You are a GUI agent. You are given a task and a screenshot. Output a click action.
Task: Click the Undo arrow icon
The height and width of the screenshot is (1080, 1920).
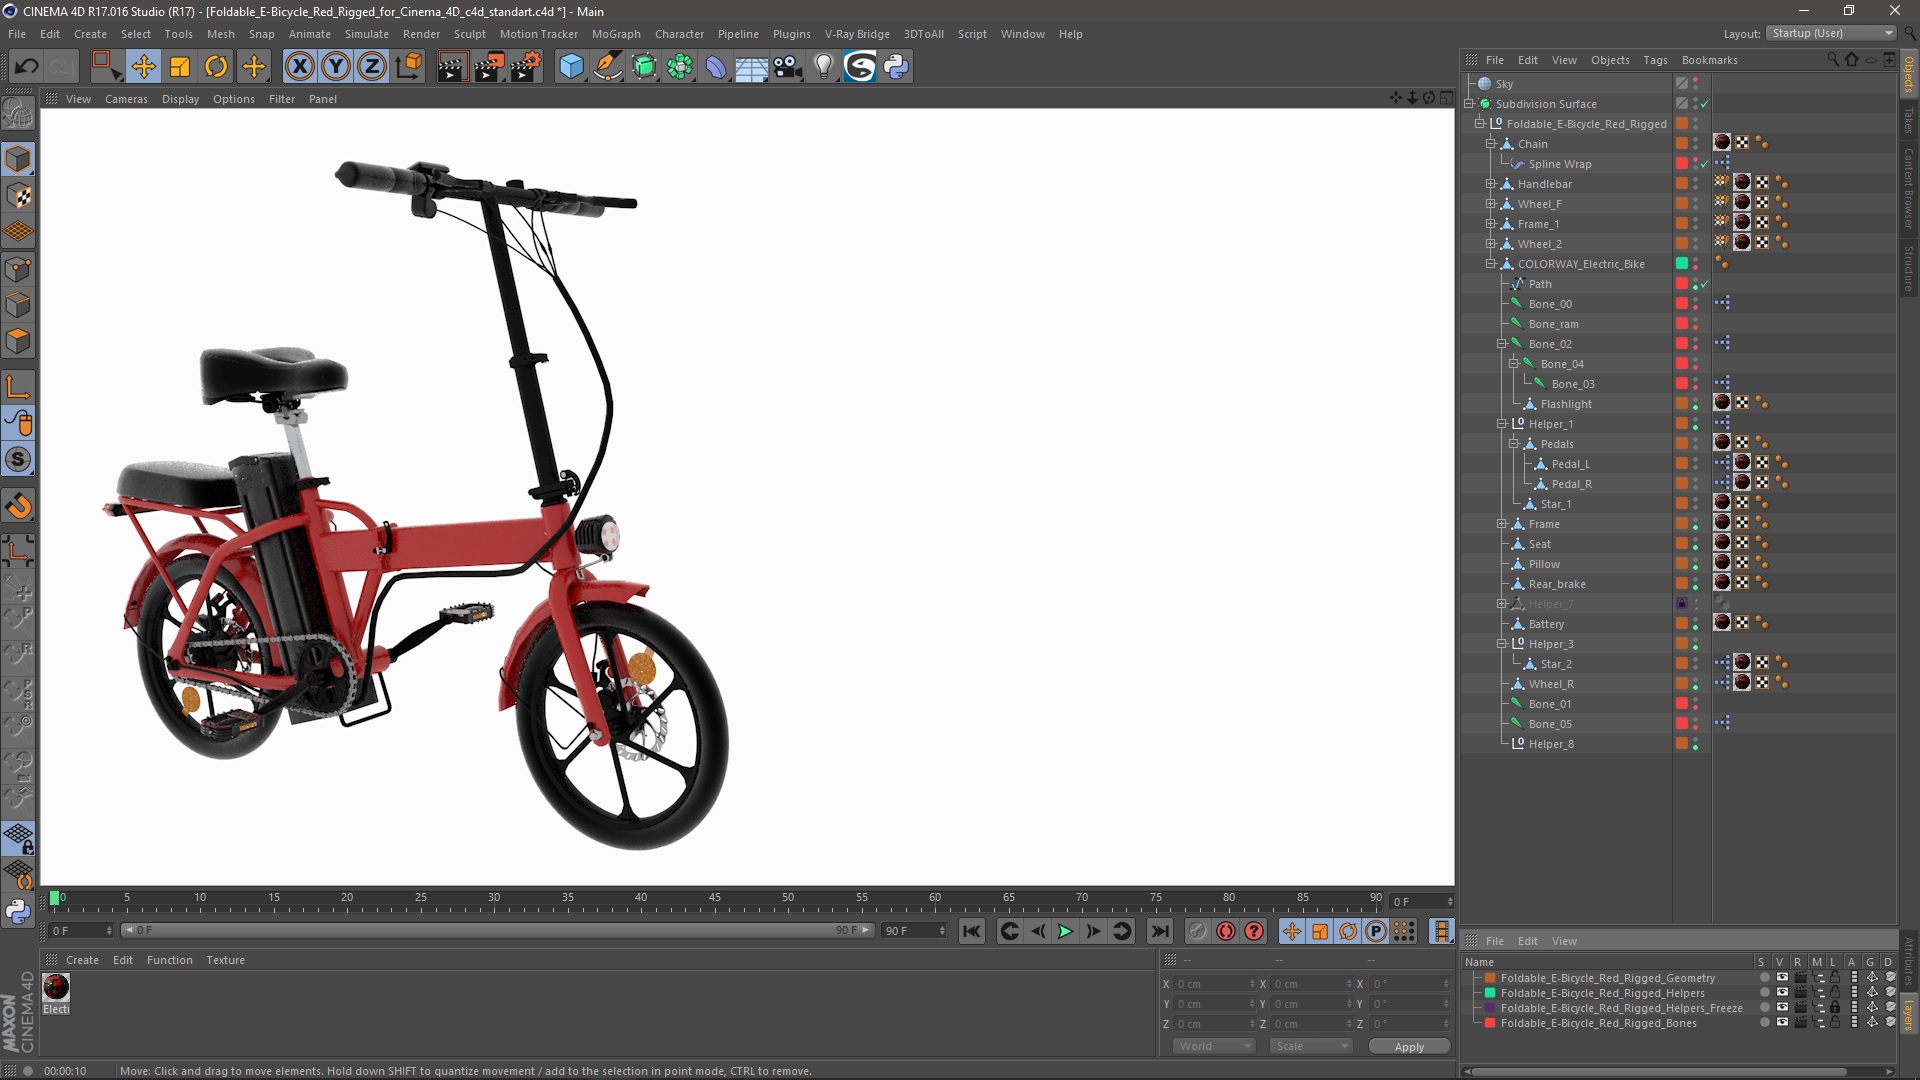point(27,67)
